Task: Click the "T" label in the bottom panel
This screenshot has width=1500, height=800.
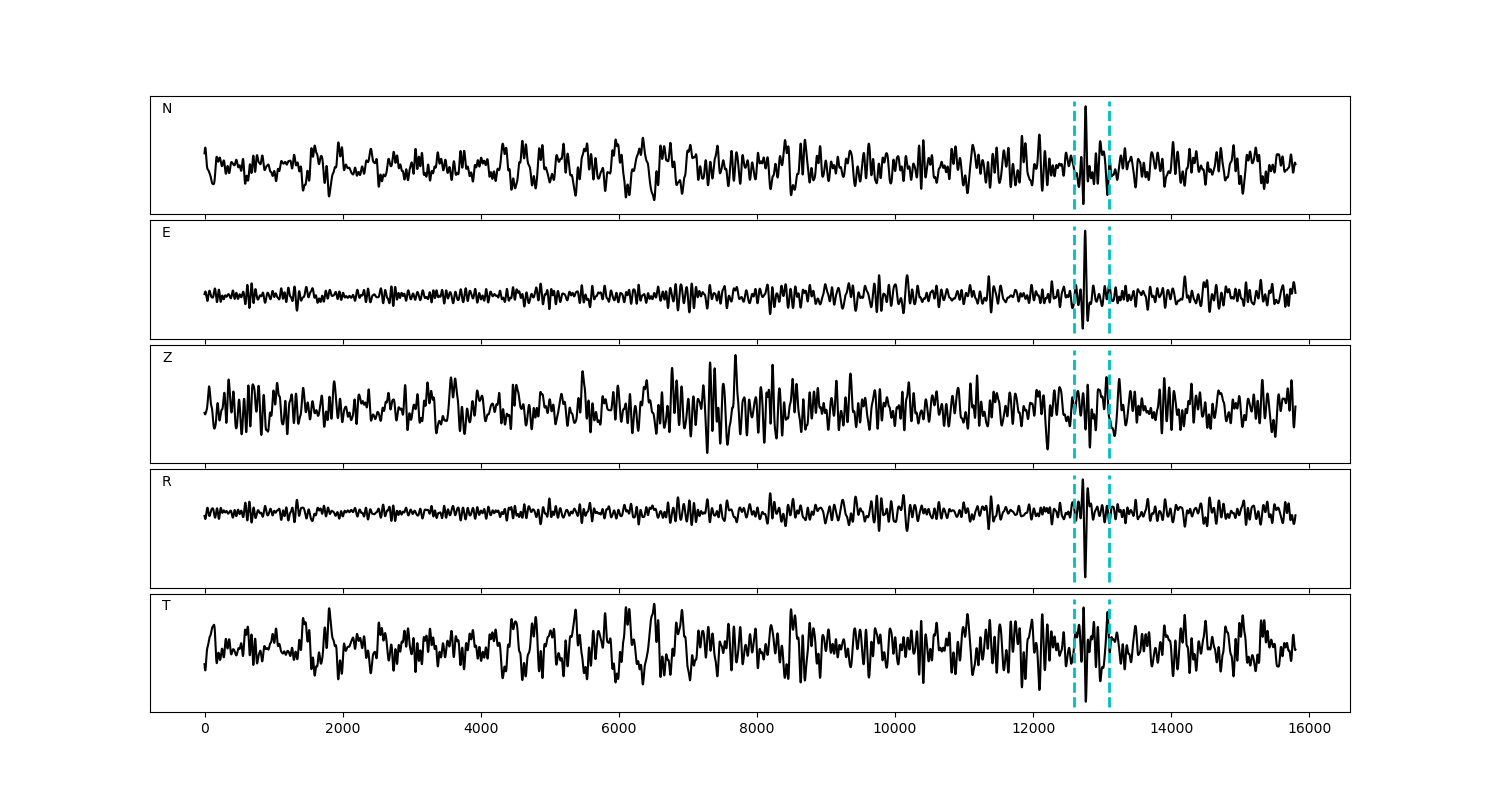Action: click(166, 606)
